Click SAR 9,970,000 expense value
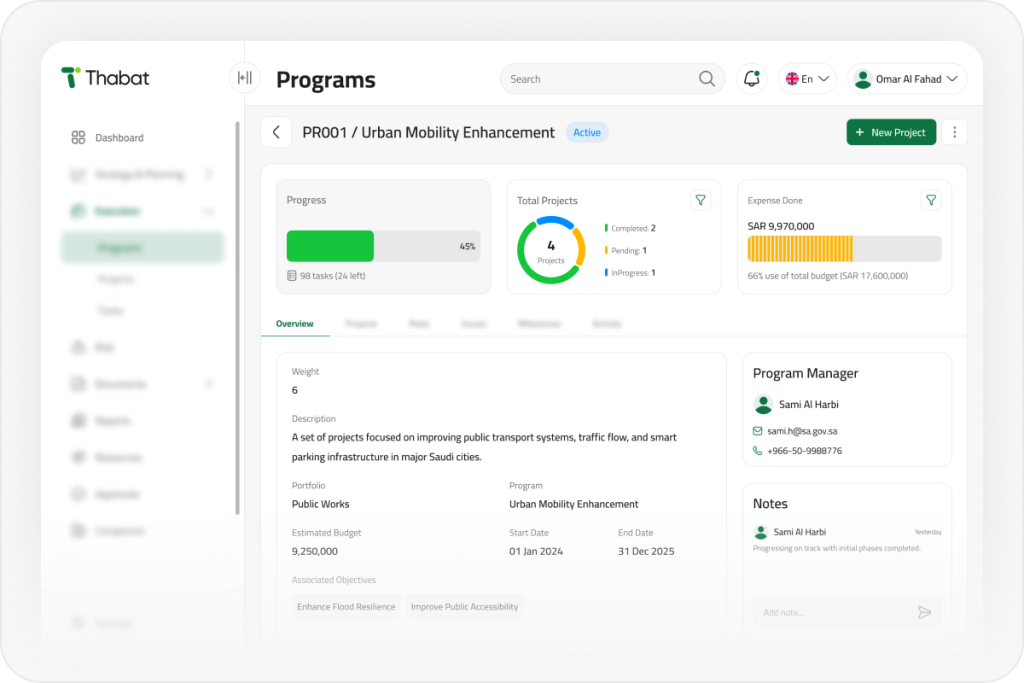This screenshot has height=683, width=1024. [x=781, y=226]
